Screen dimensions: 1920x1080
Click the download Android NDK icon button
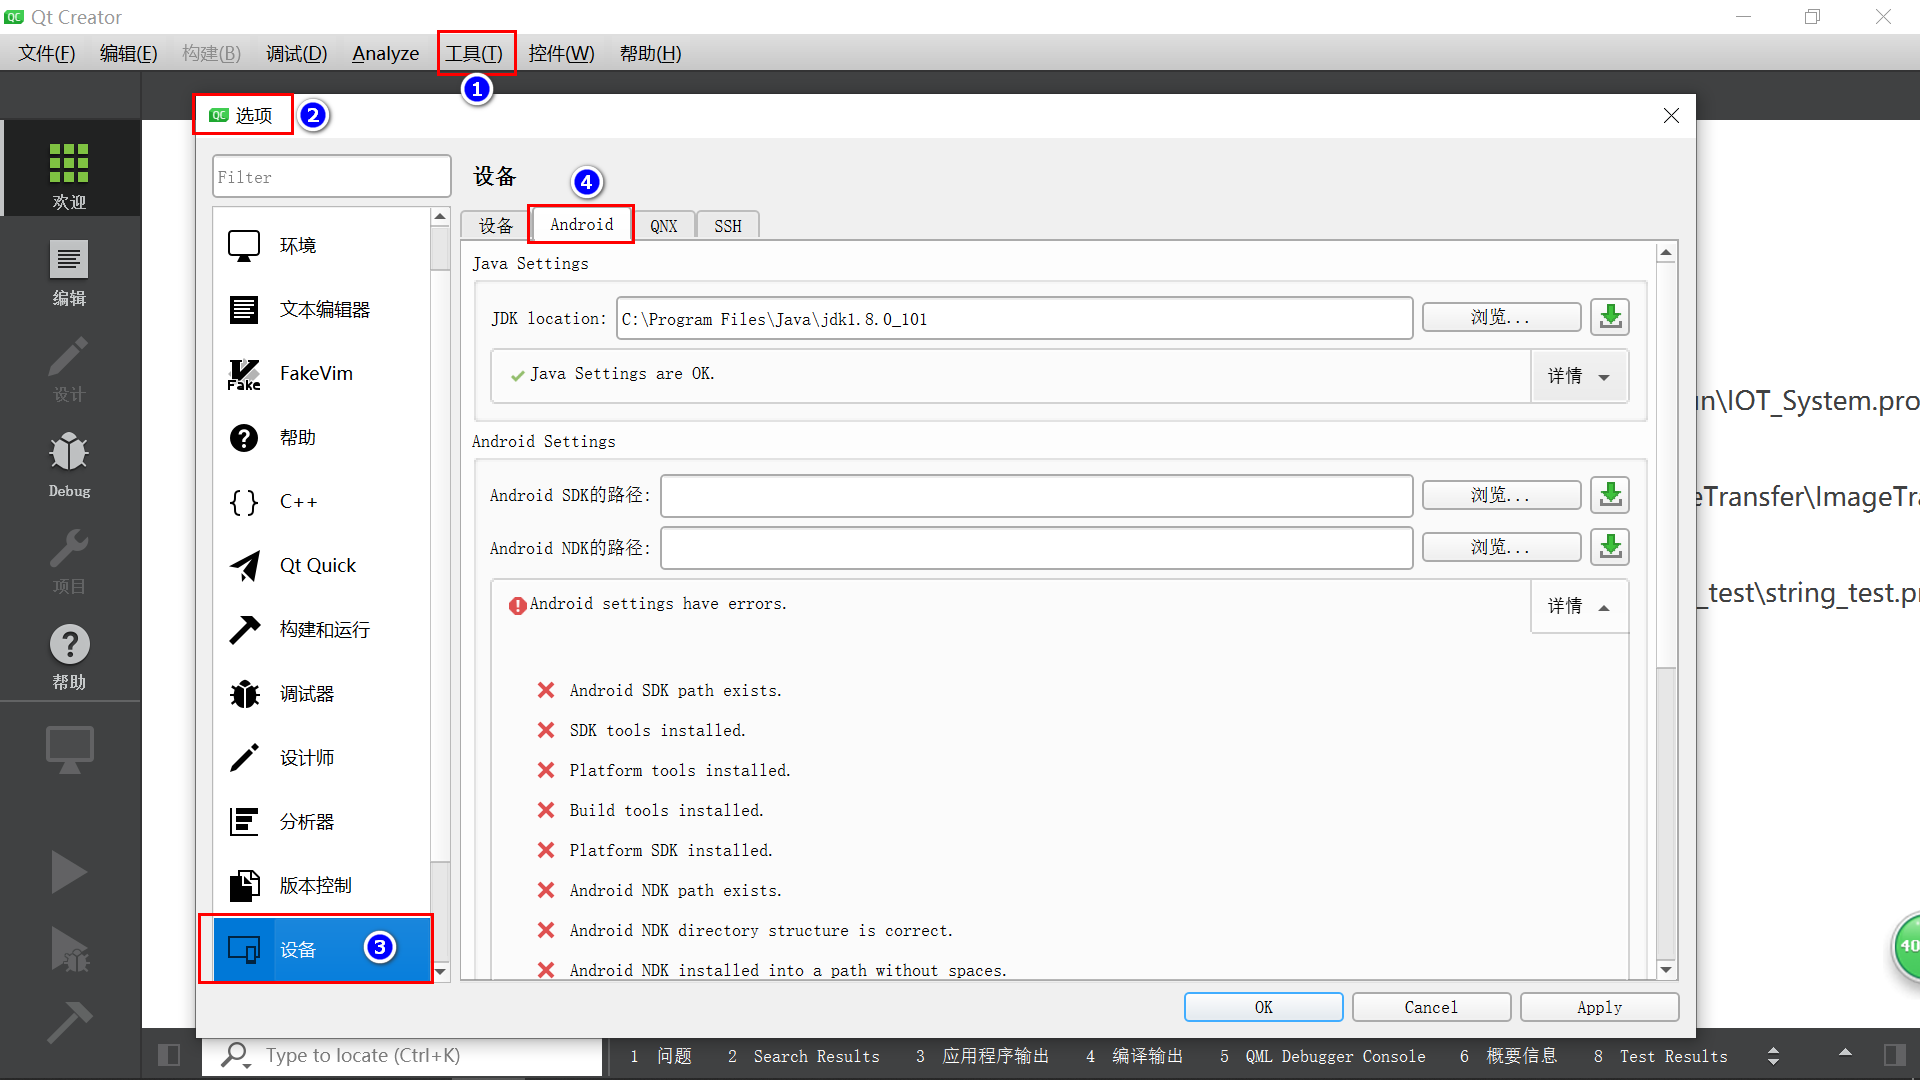tap(1610, 547)
